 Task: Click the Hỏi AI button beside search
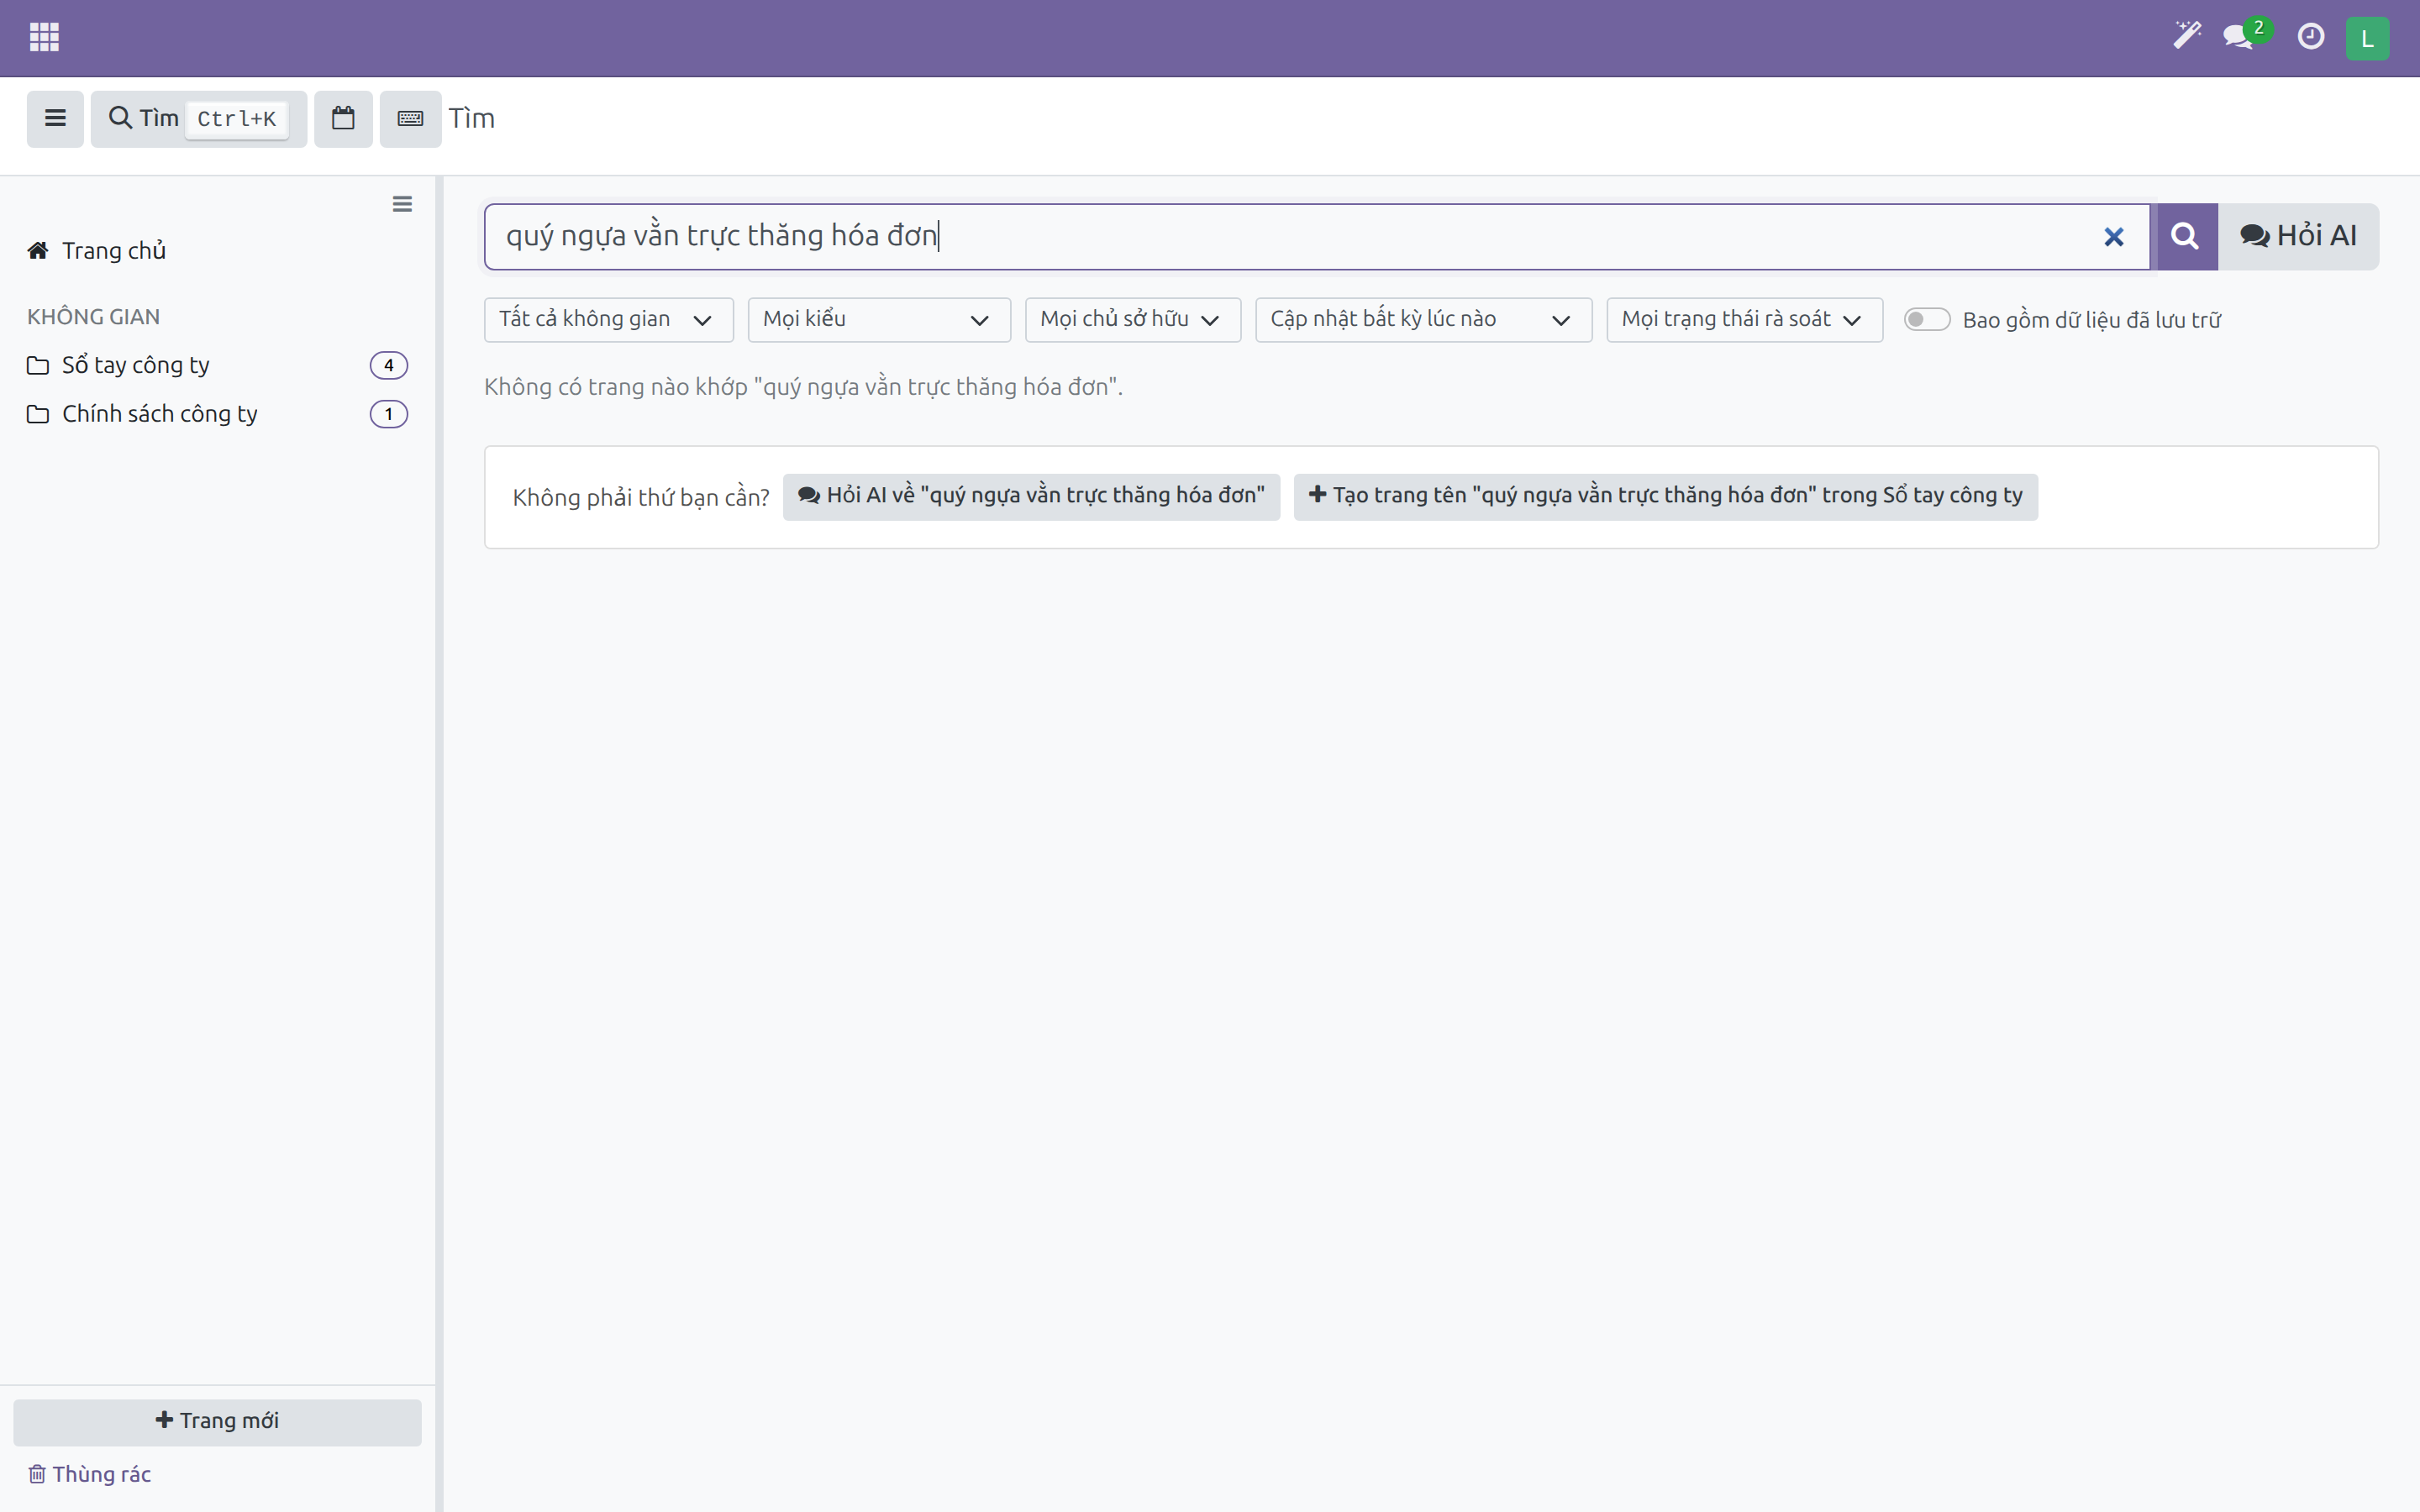pyautogui.click(x=2298, y=237)
